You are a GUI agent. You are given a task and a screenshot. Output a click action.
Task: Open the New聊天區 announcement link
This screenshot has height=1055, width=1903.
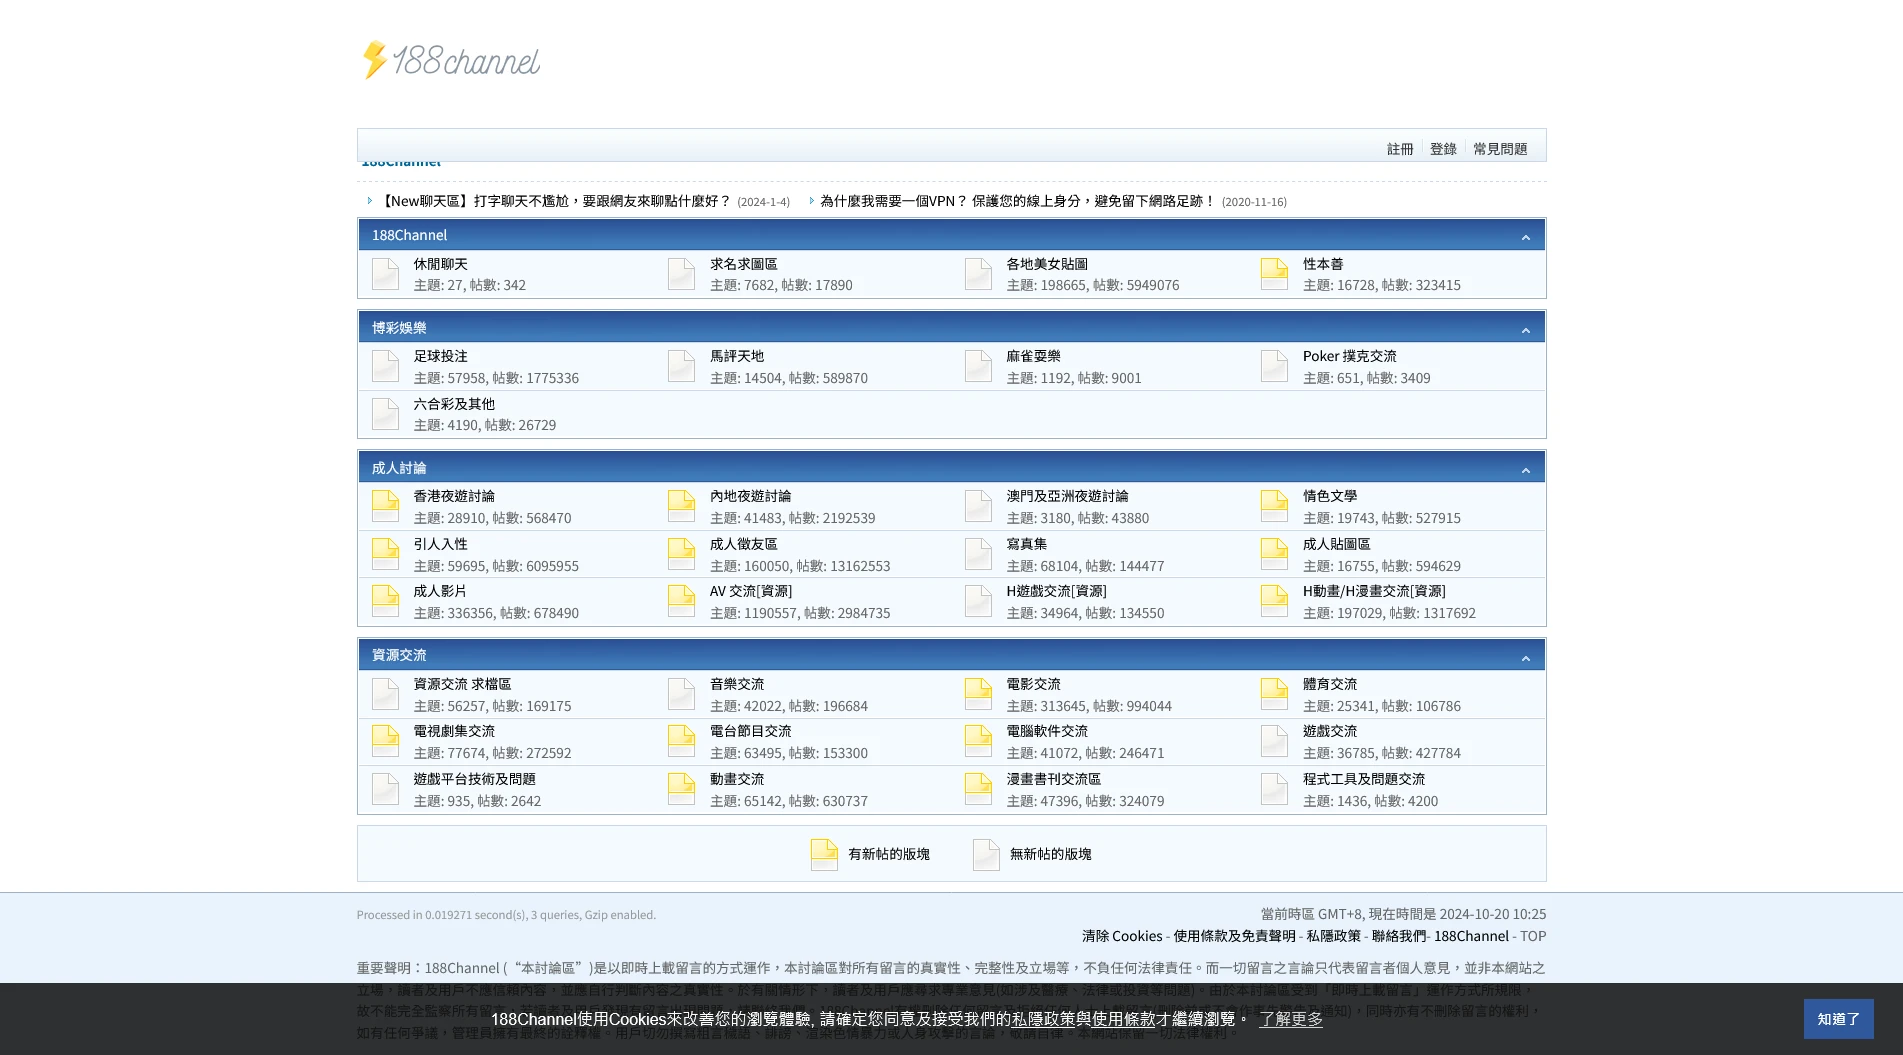[x=554, y=201]
